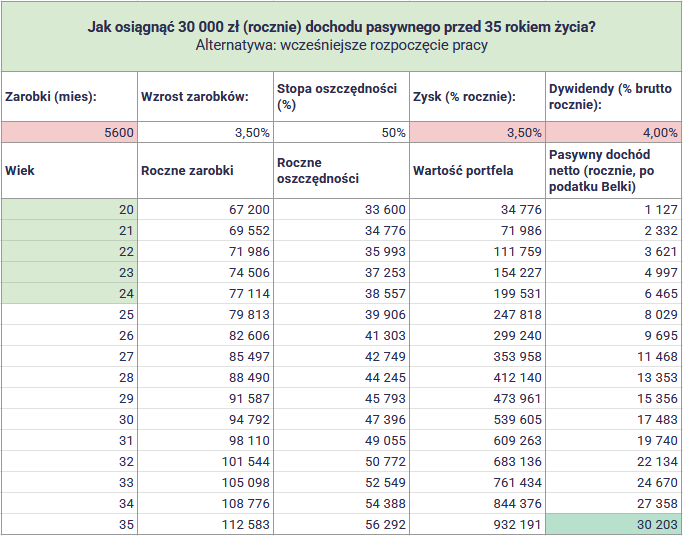Click the age 24 green cell
683x536 pixels.
coord(69,293)
